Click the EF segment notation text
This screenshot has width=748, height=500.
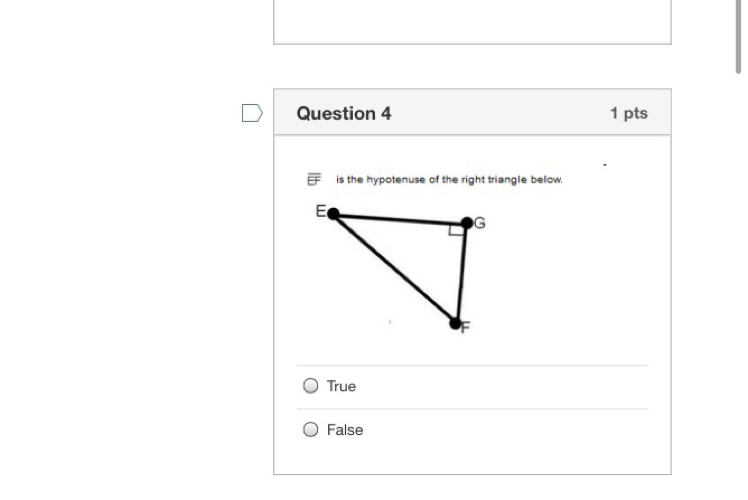click(314, 180)
